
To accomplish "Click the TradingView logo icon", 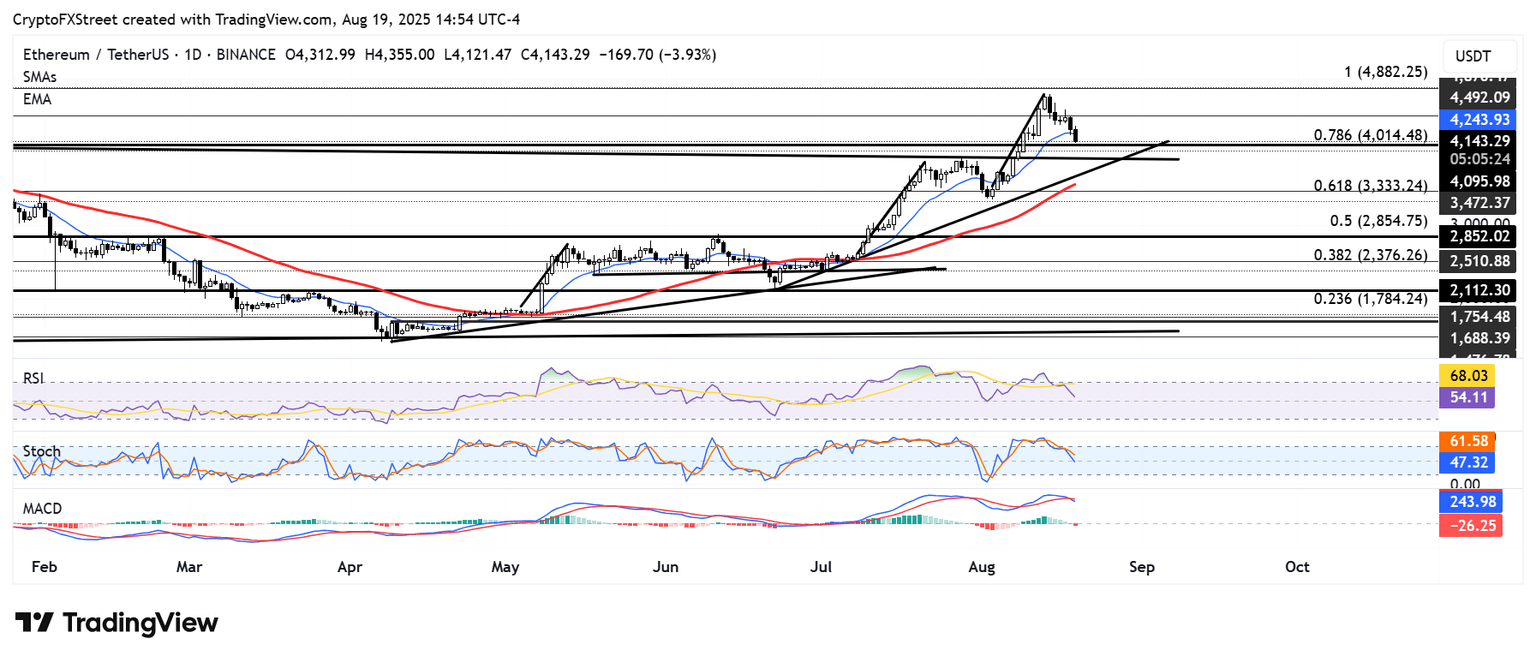I will (34, 623).
